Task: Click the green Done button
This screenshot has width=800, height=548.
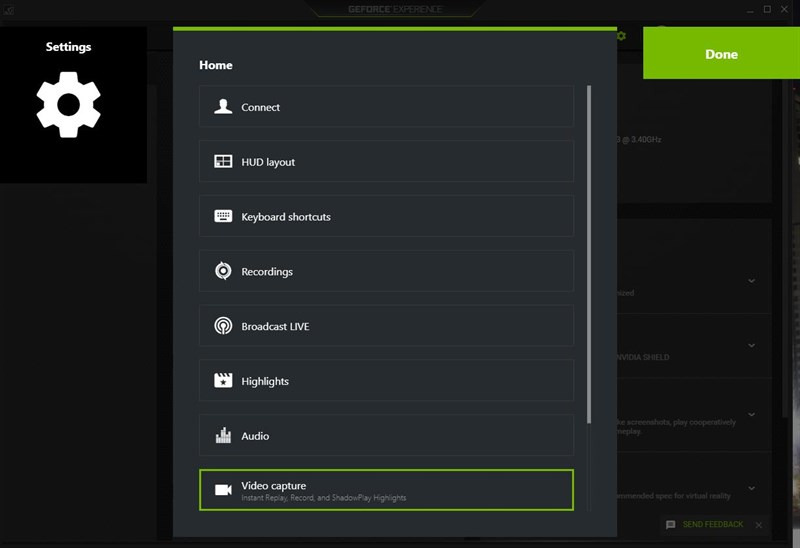Action: pos(721,53)
